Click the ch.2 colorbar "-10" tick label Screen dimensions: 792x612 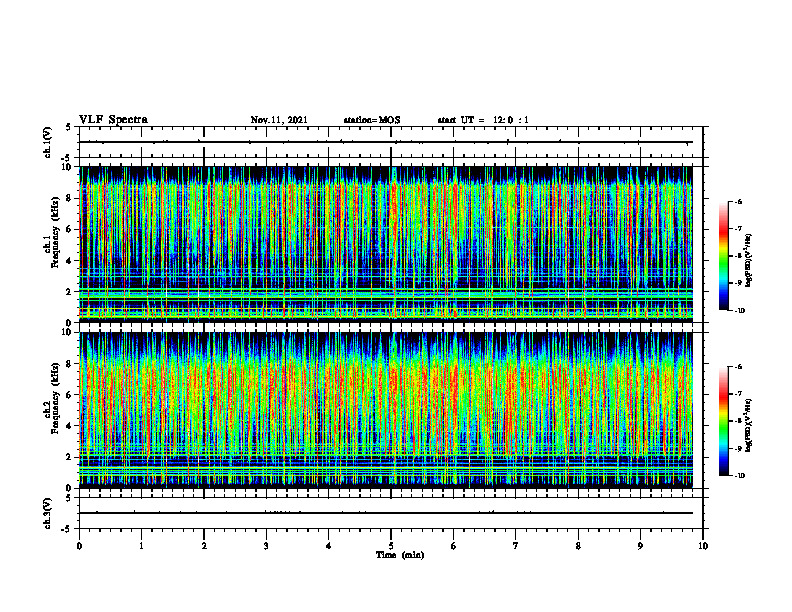739,476
